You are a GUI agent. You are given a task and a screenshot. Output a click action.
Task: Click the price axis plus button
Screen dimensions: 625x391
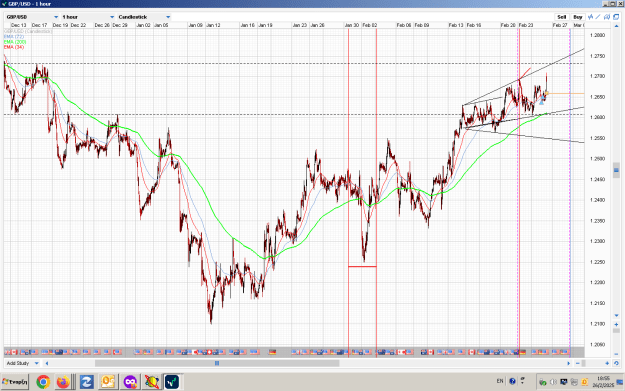616,324
